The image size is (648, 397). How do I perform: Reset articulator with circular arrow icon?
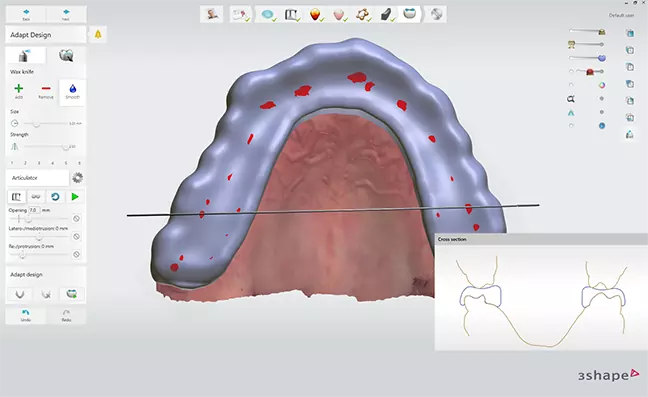click(55, 197)
